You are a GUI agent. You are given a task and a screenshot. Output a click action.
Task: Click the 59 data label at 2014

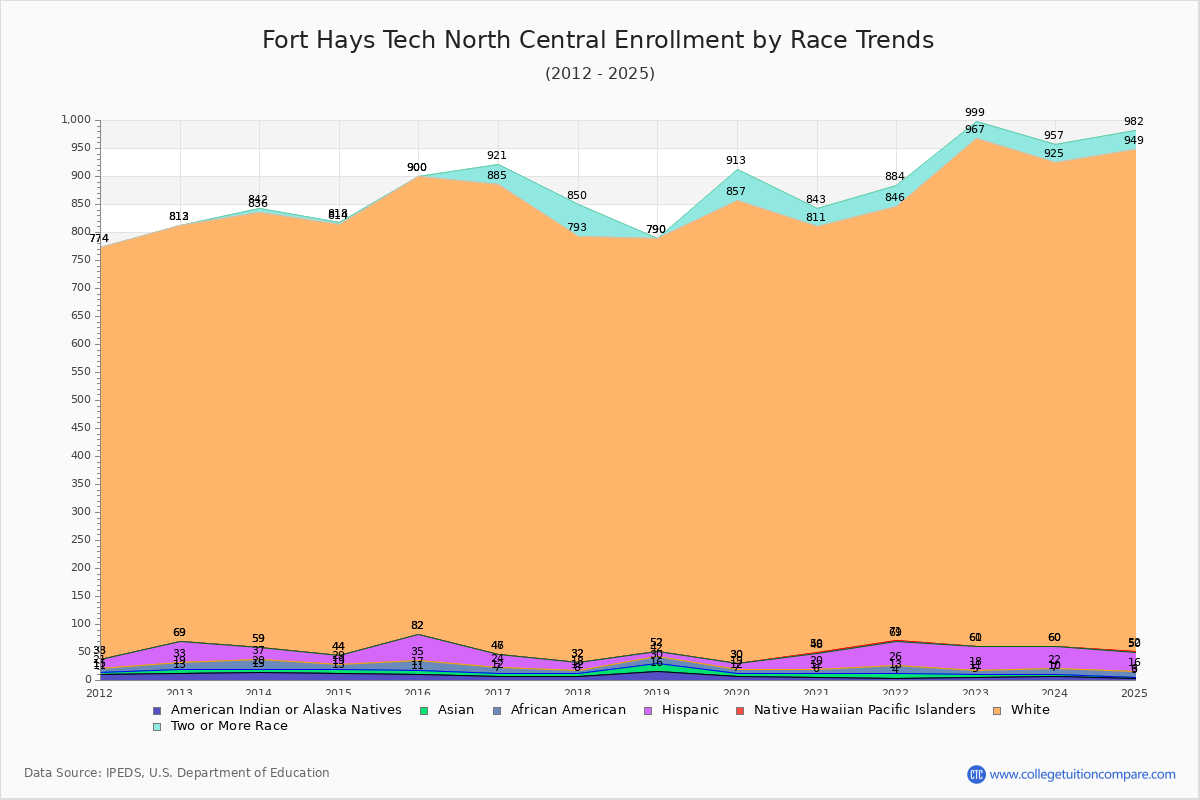tap(258, 638)
